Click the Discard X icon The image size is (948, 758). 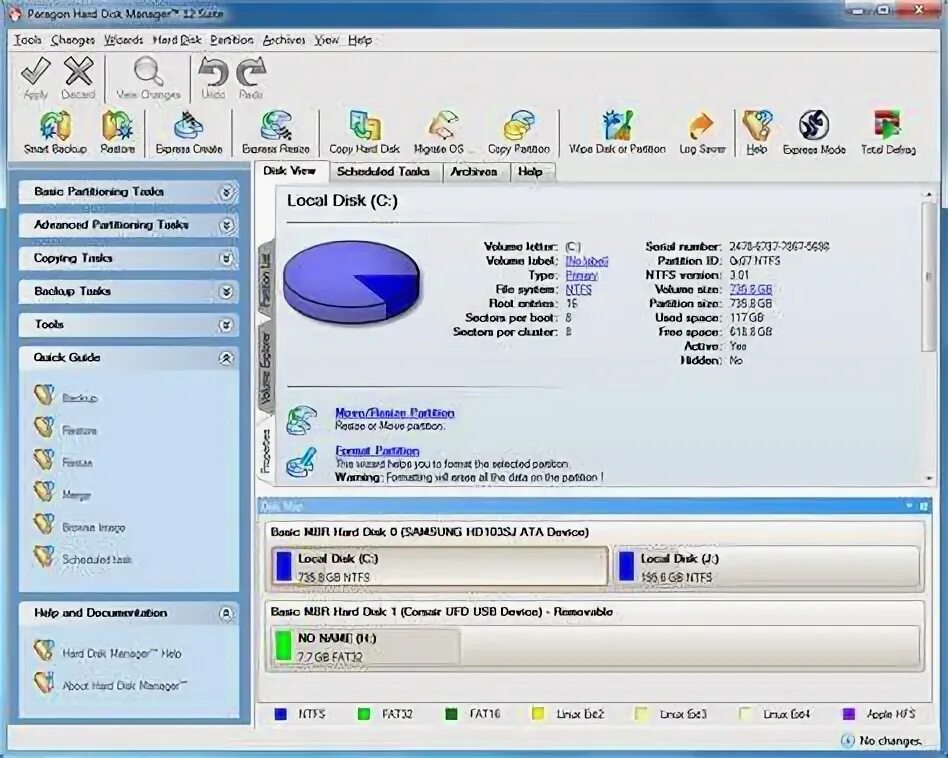coord(79,72)
